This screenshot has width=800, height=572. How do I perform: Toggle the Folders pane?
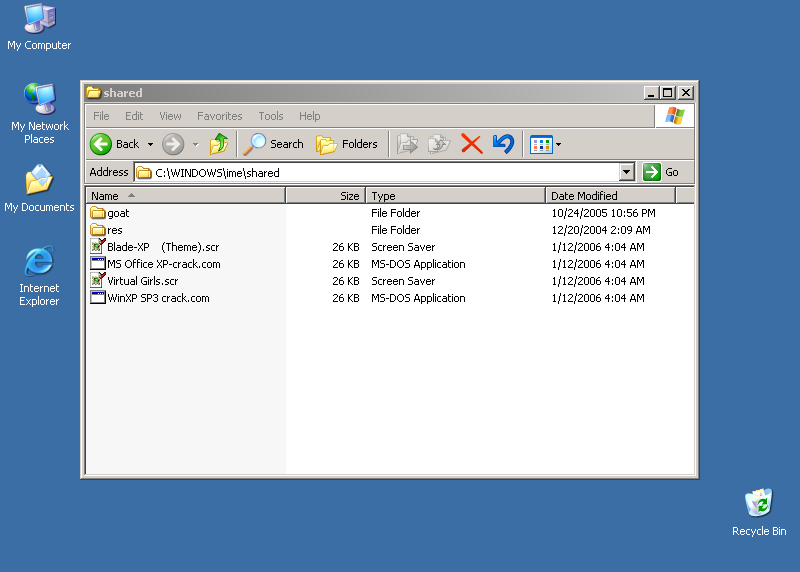pyautogui.click(x=347, y=144)
